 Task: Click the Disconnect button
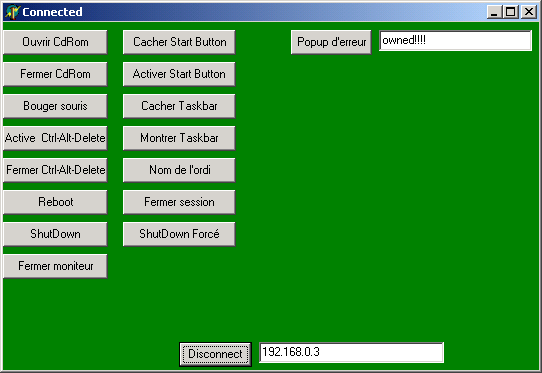(215, 354)
